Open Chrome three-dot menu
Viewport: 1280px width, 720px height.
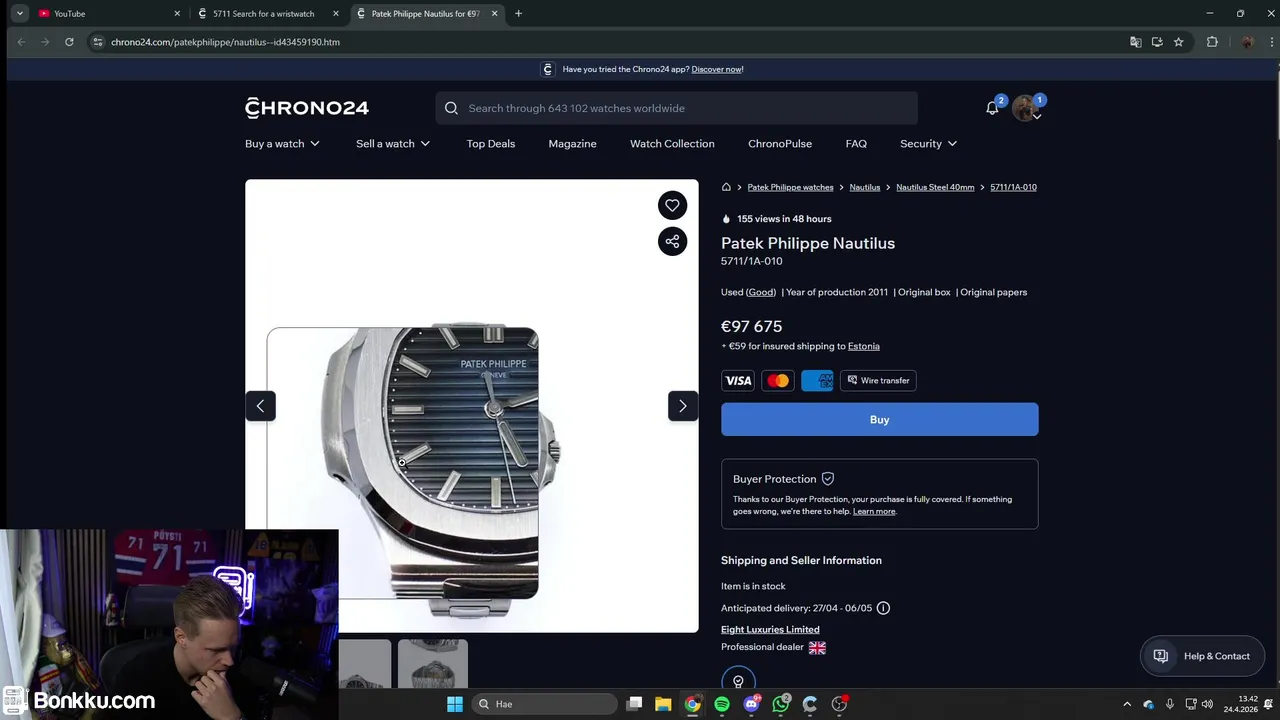[1271, 42]
